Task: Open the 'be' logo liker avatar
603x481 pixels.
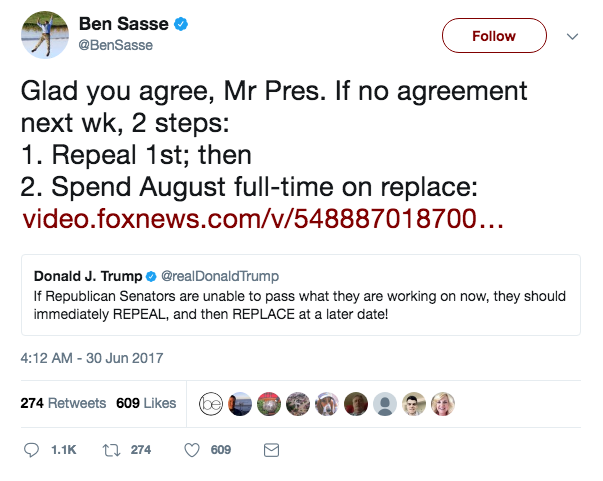Action: 211,404
